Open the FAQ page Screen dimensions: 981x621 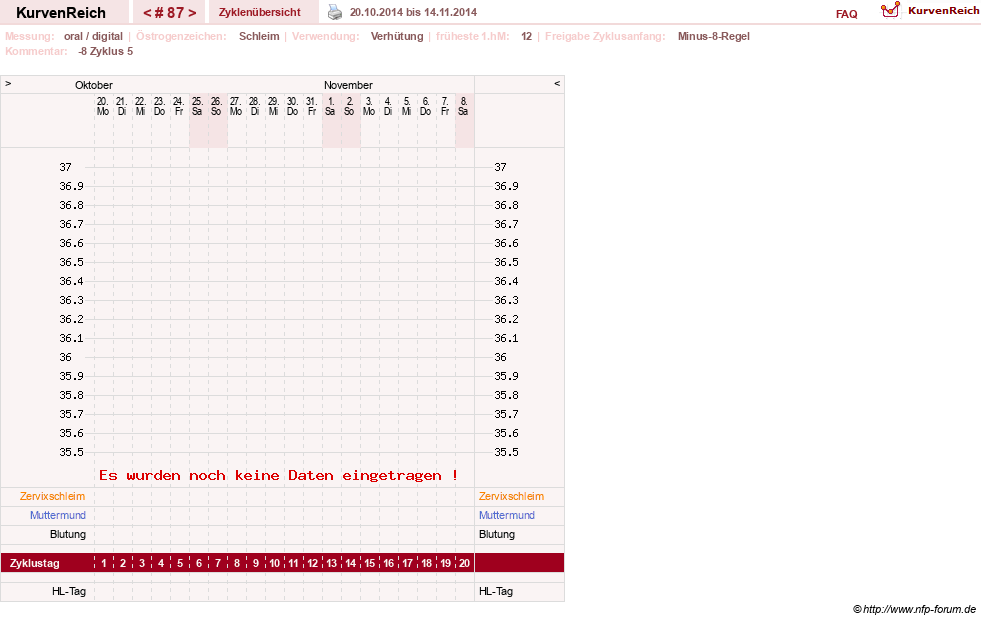tap(846, 14)
